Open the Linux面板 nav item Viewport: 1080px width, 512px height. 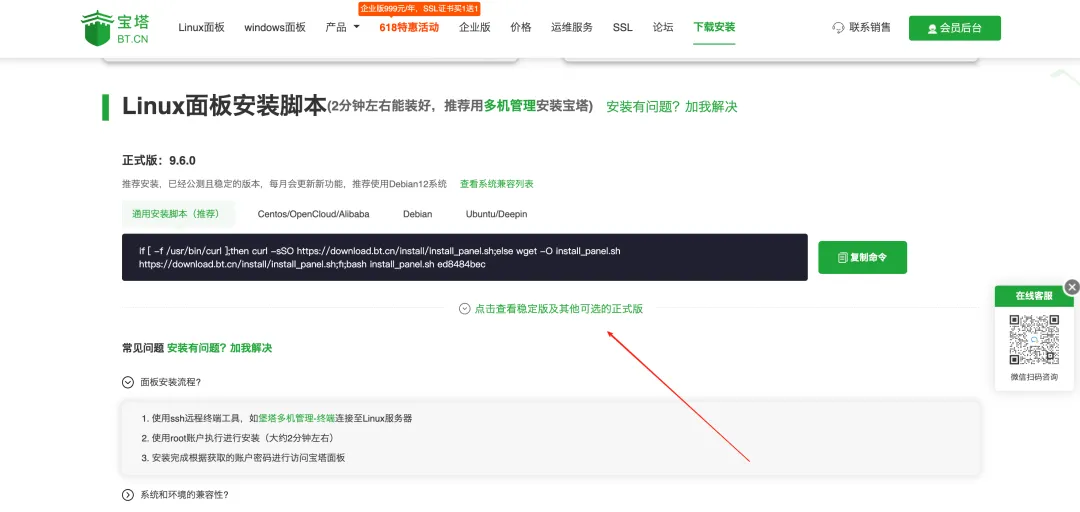point(201,28)
